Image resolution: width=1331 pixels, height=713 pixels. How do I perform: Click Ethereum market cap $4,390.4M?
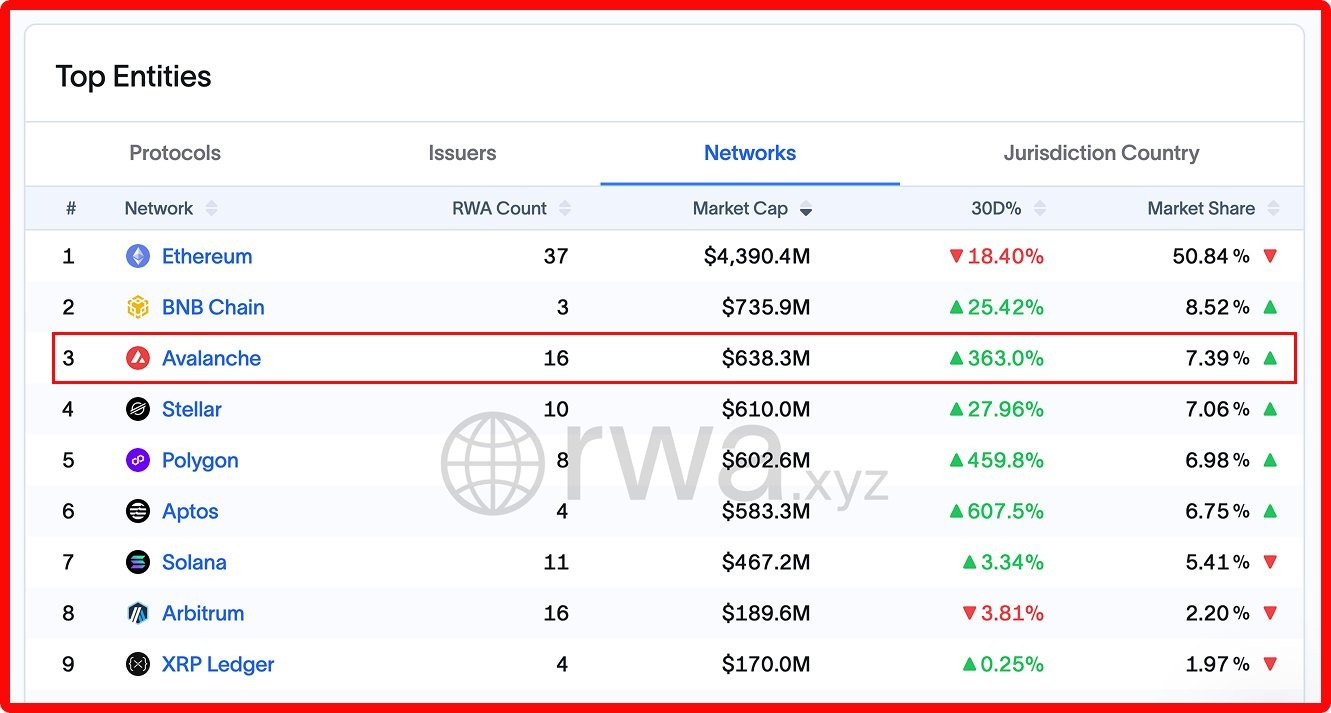click(x=757, y=256)
